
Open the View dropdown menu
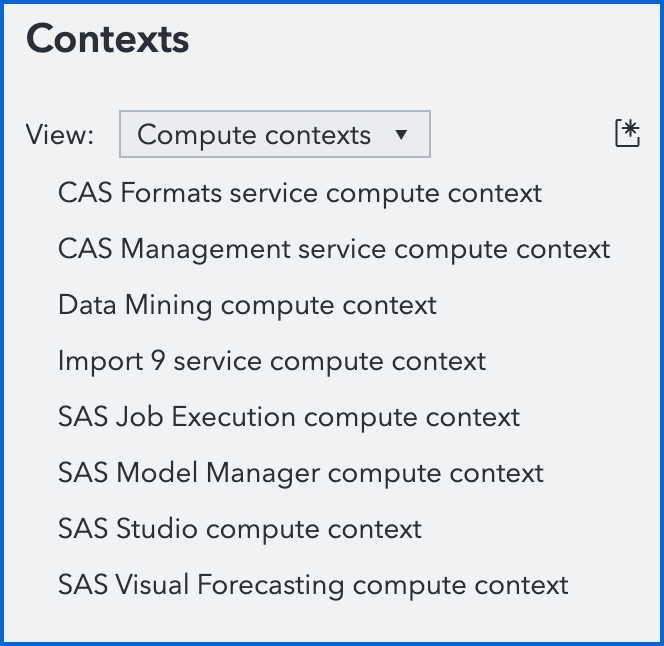click(274, 135)
